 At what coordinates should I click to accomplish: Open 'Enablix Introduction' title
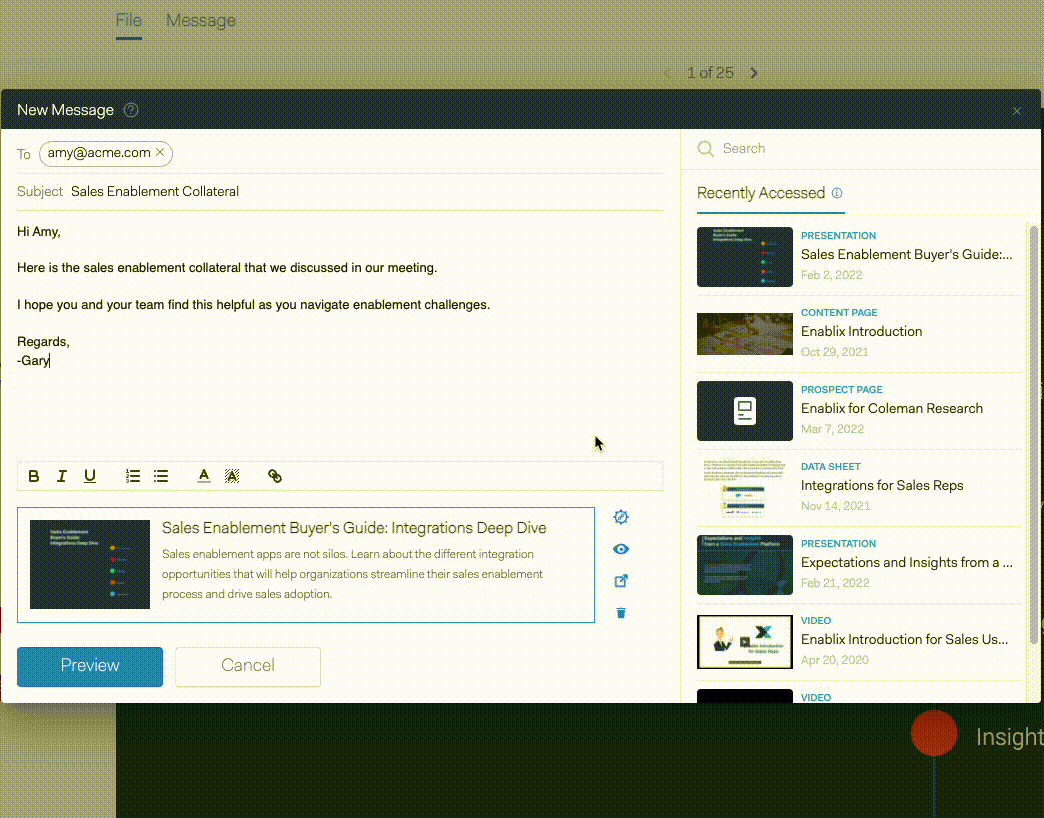861,331
